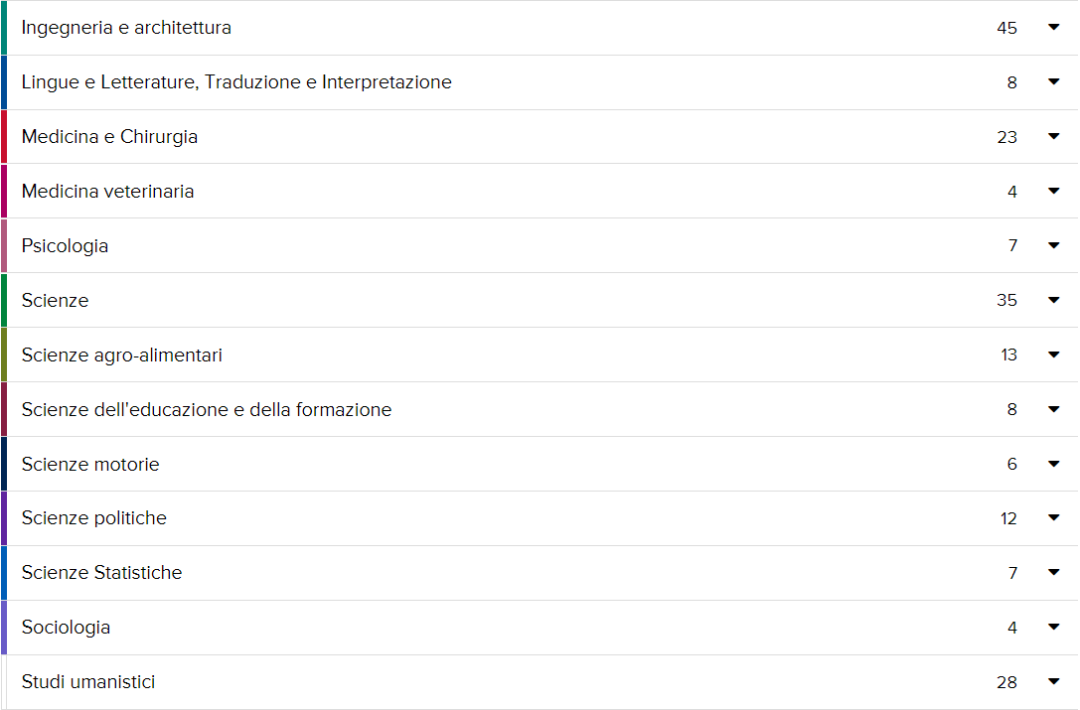Click the count 28 for Studi umanistici
Screen dimensions: 1080x710
1006,682
